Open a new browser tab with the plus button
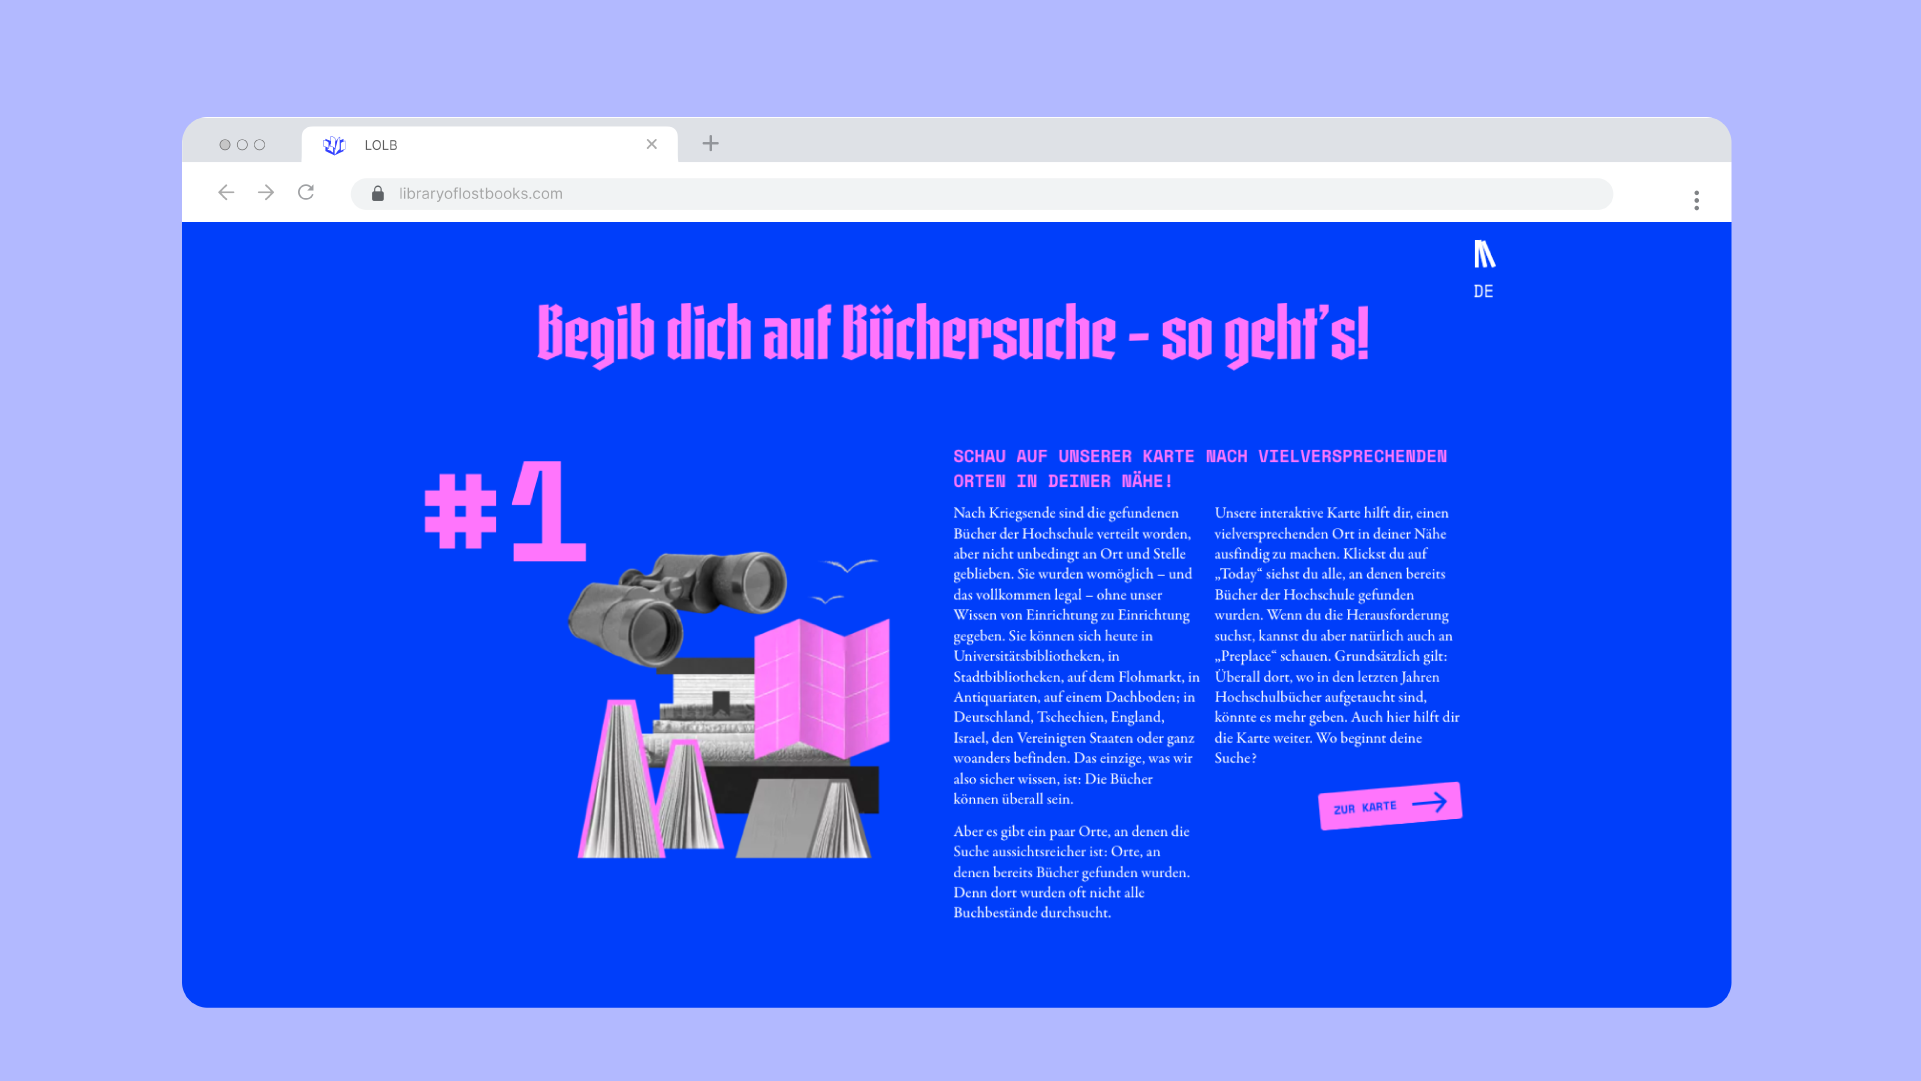This screenshot has width=1921, height=1081. pyautogui.click(x=710, y=143)
